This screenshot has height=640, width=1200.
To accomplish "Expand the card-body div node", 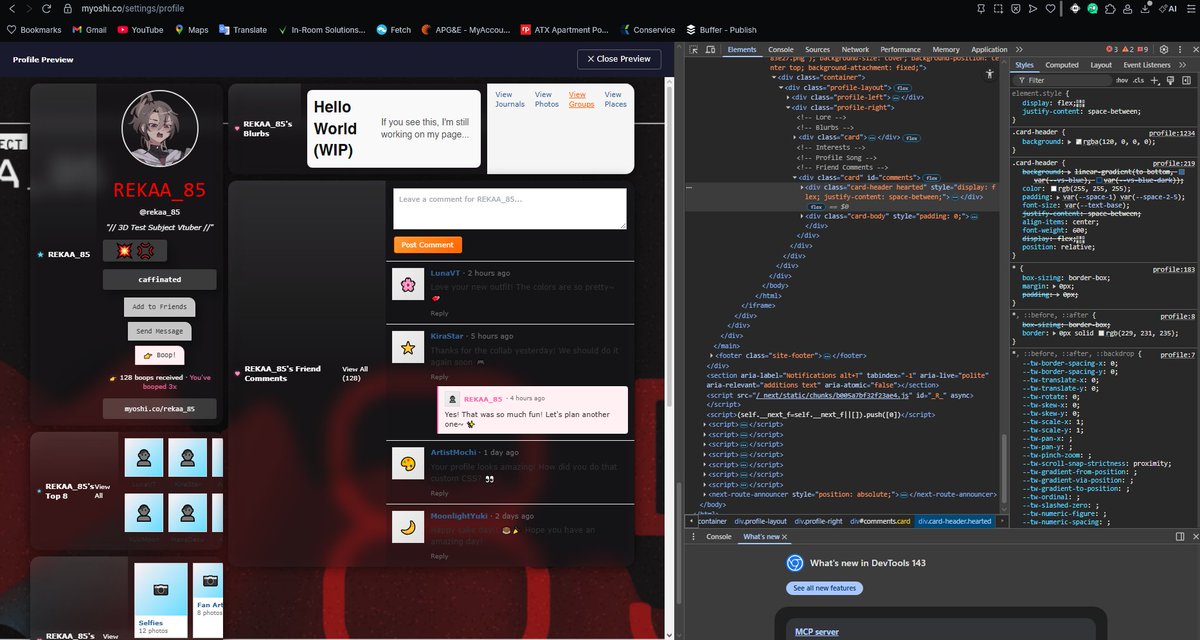I will click(803, 216).
